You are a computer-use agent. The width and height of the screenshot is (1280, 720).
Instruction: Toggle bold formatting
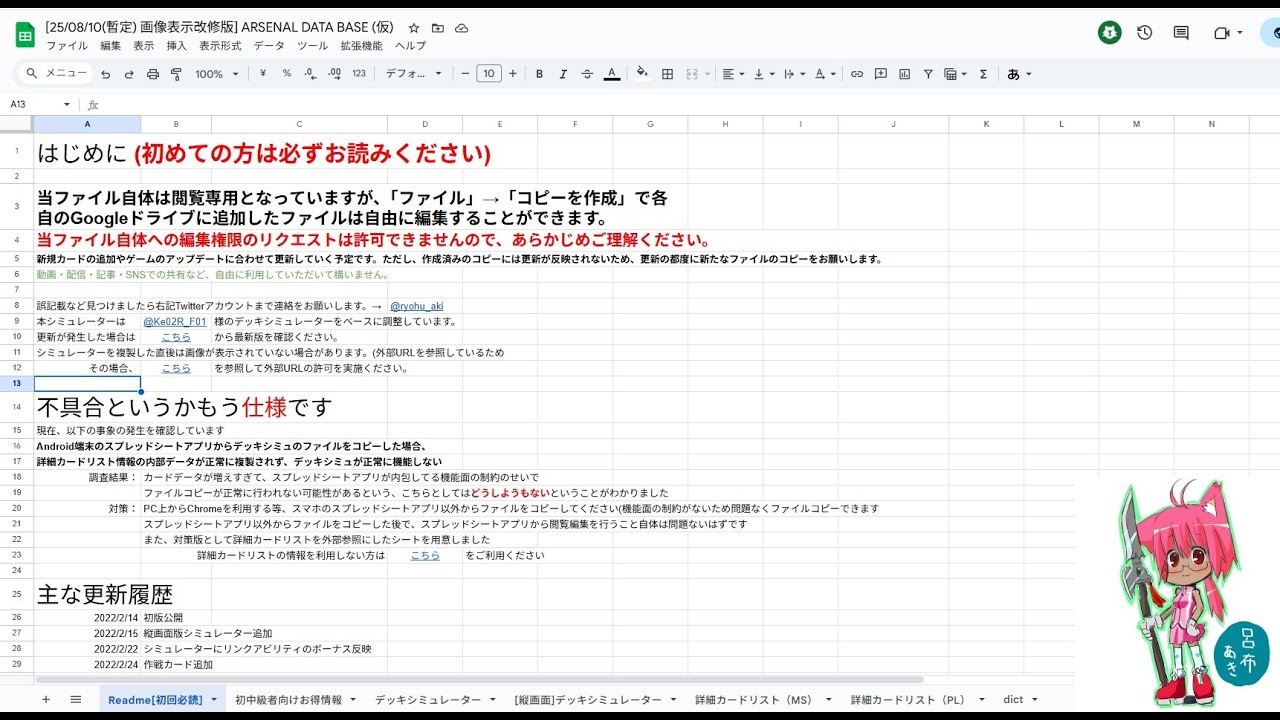coord(539,74)
